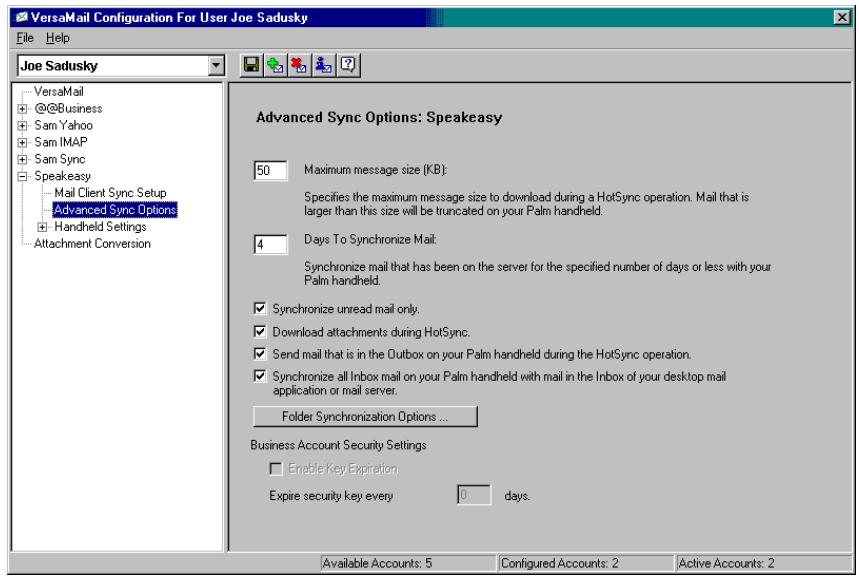859x578 pixels.
Task: Click Folder Synchronization Options button
Action: (x=365, y=416)
